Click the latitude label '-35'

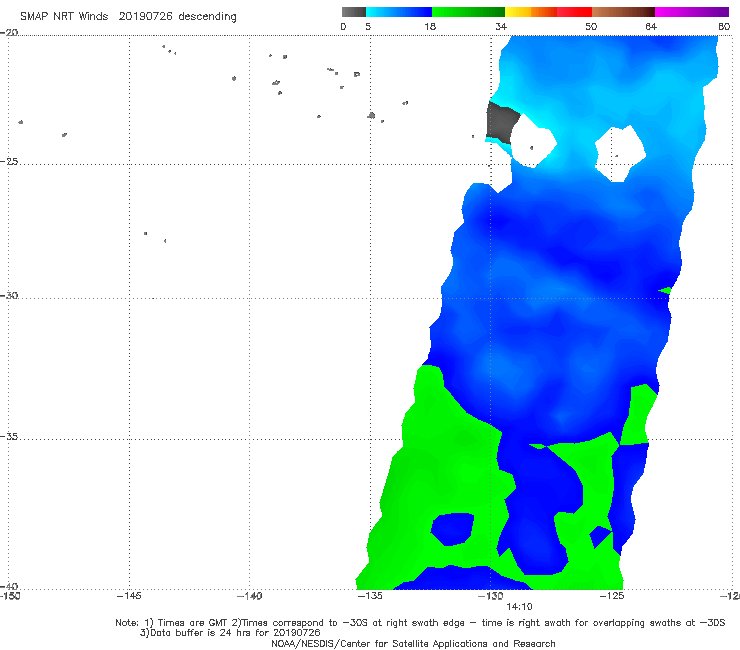(x=9, y=437)
